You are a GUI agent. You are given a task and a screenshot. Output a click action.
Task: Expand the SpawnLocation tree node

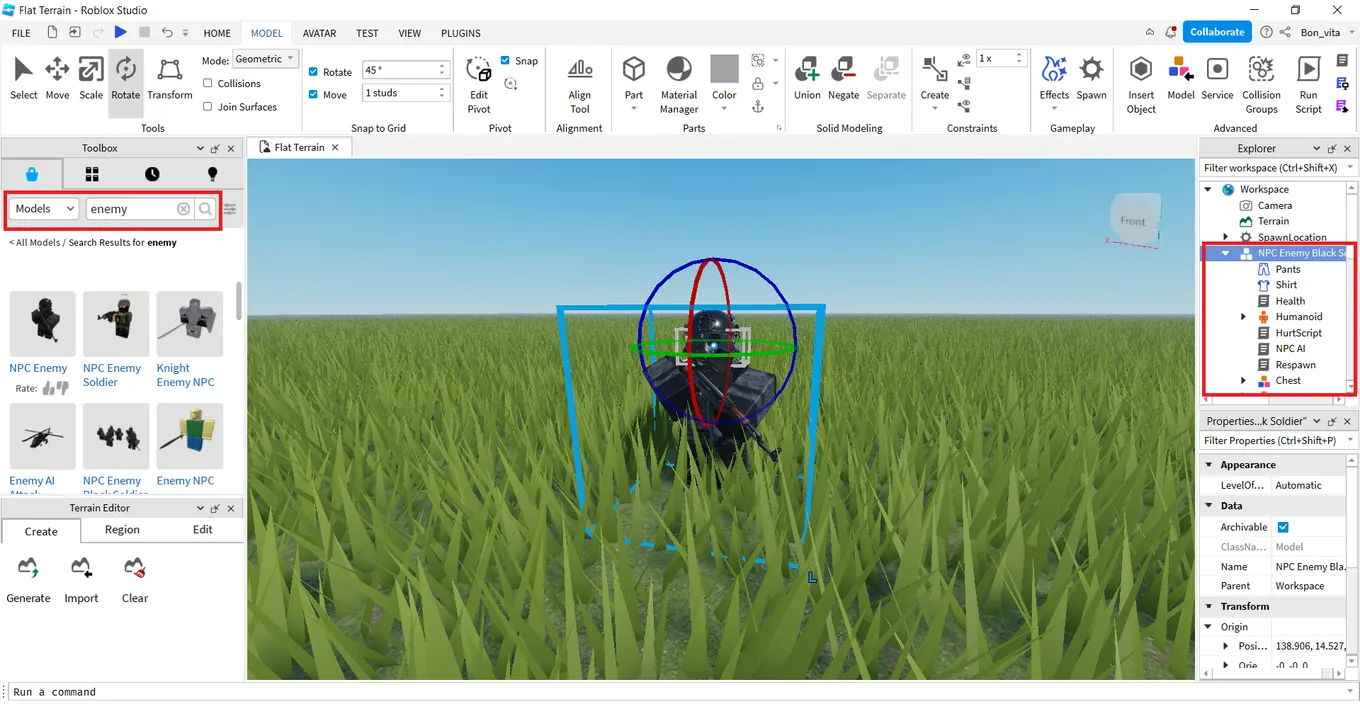point(1226,237)
